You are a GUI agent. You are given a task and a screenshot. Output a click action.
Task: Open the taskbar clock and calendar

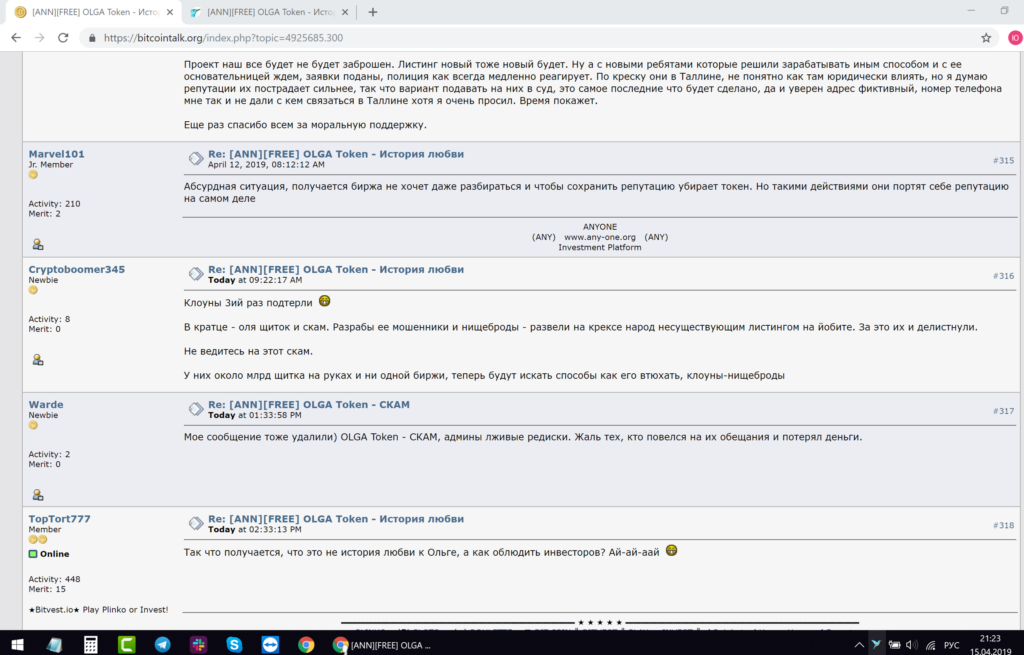pos(991,645)
